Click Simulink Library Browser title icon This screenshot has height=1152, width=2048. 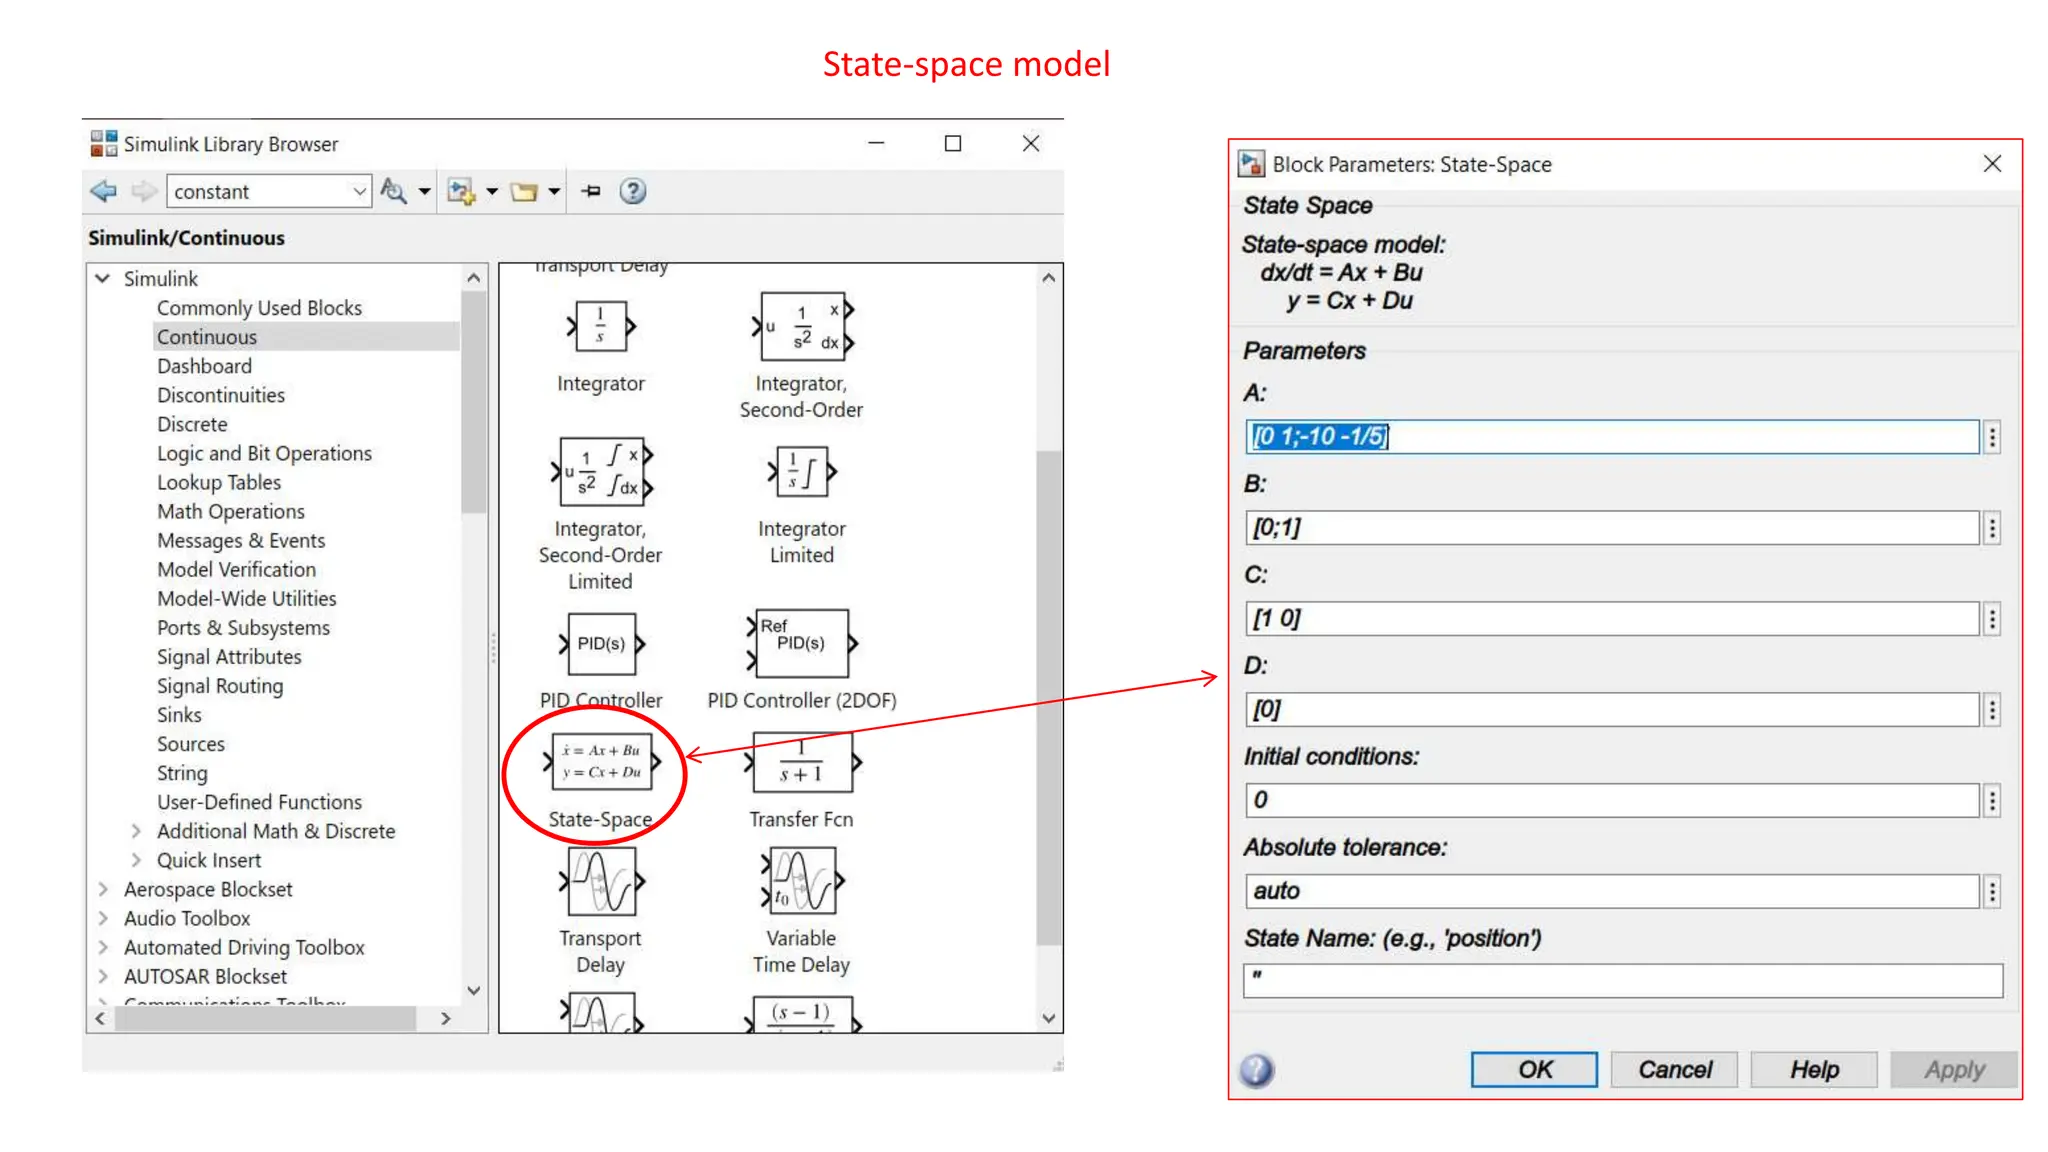[x=104, y=143]
